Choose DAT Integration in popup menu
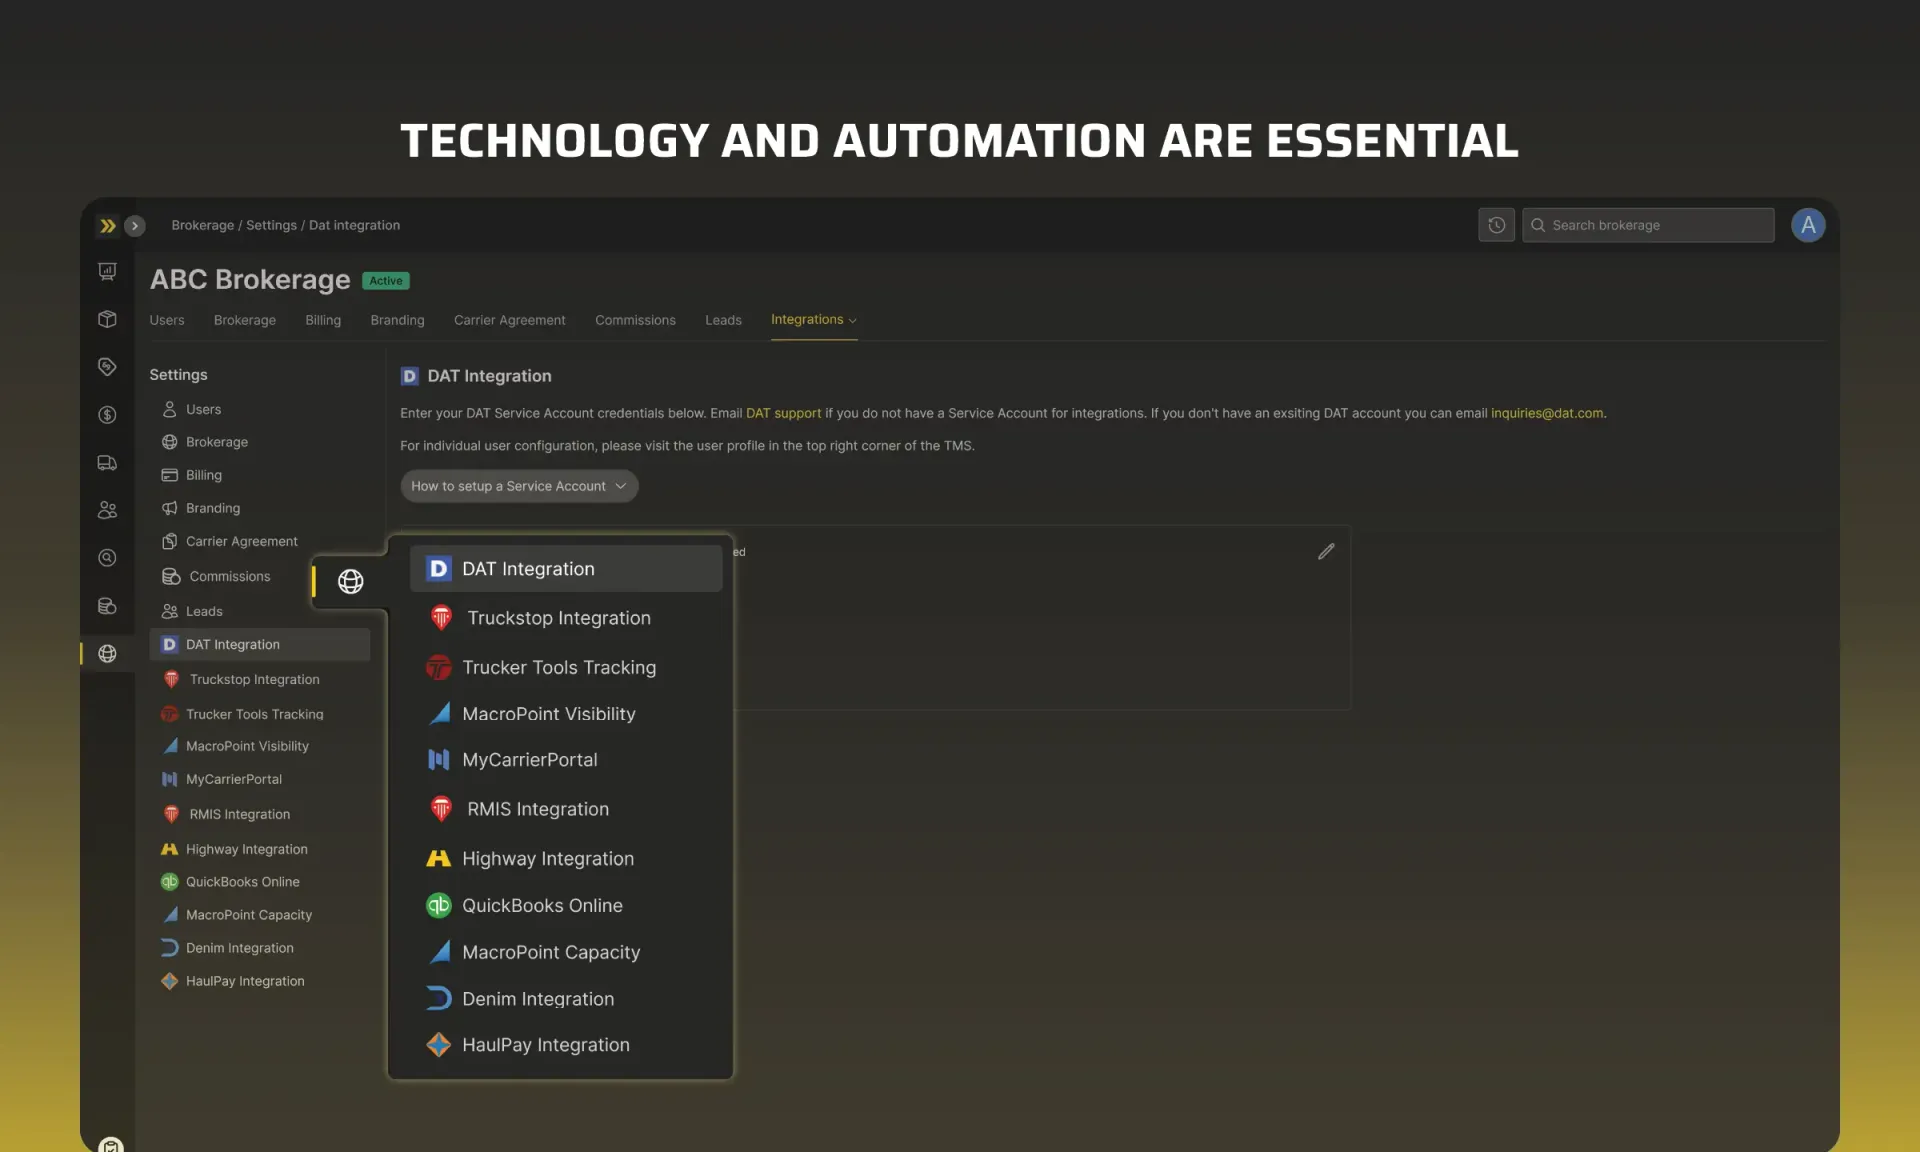 [566, 569]
